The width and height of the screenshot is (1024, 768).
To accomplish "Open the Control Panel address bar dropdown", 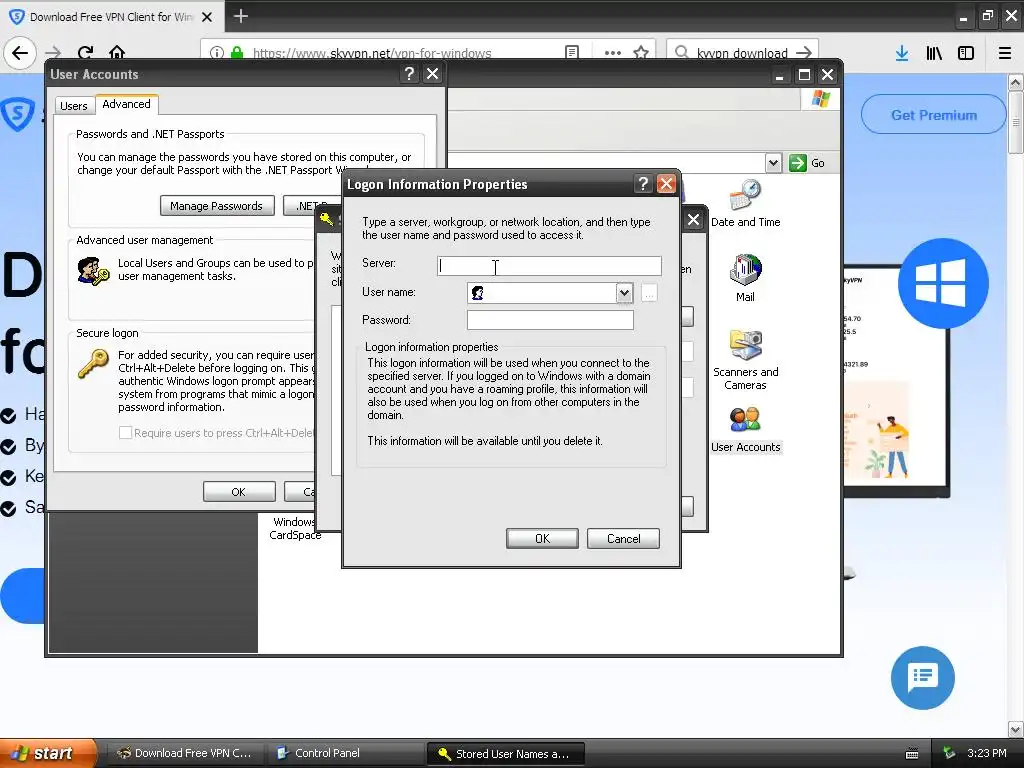I will coord(773,163).
